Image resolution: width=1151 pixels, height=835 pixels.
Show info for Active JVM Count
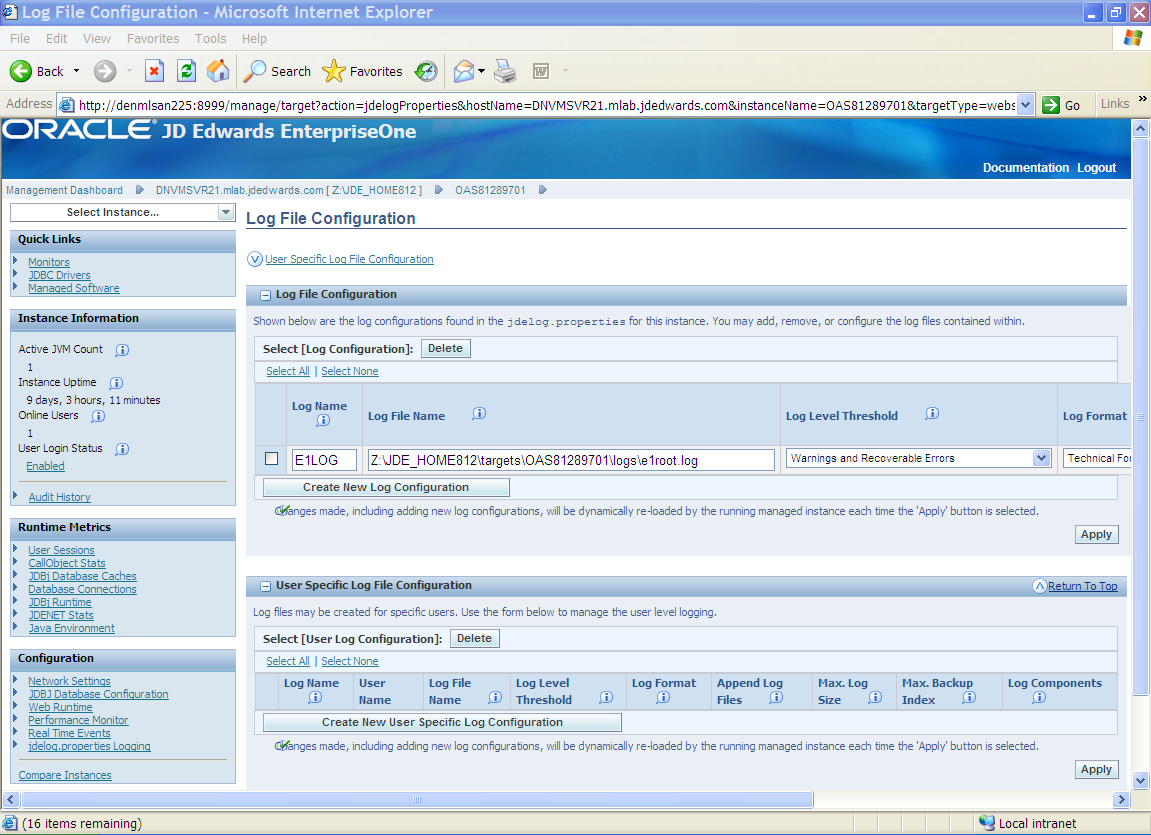(123, 350)
